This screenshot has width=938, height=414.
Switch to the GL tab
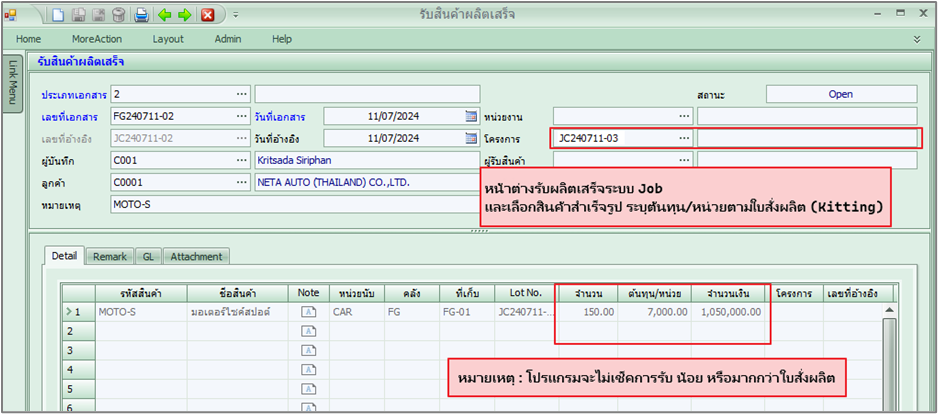(148, 256)
